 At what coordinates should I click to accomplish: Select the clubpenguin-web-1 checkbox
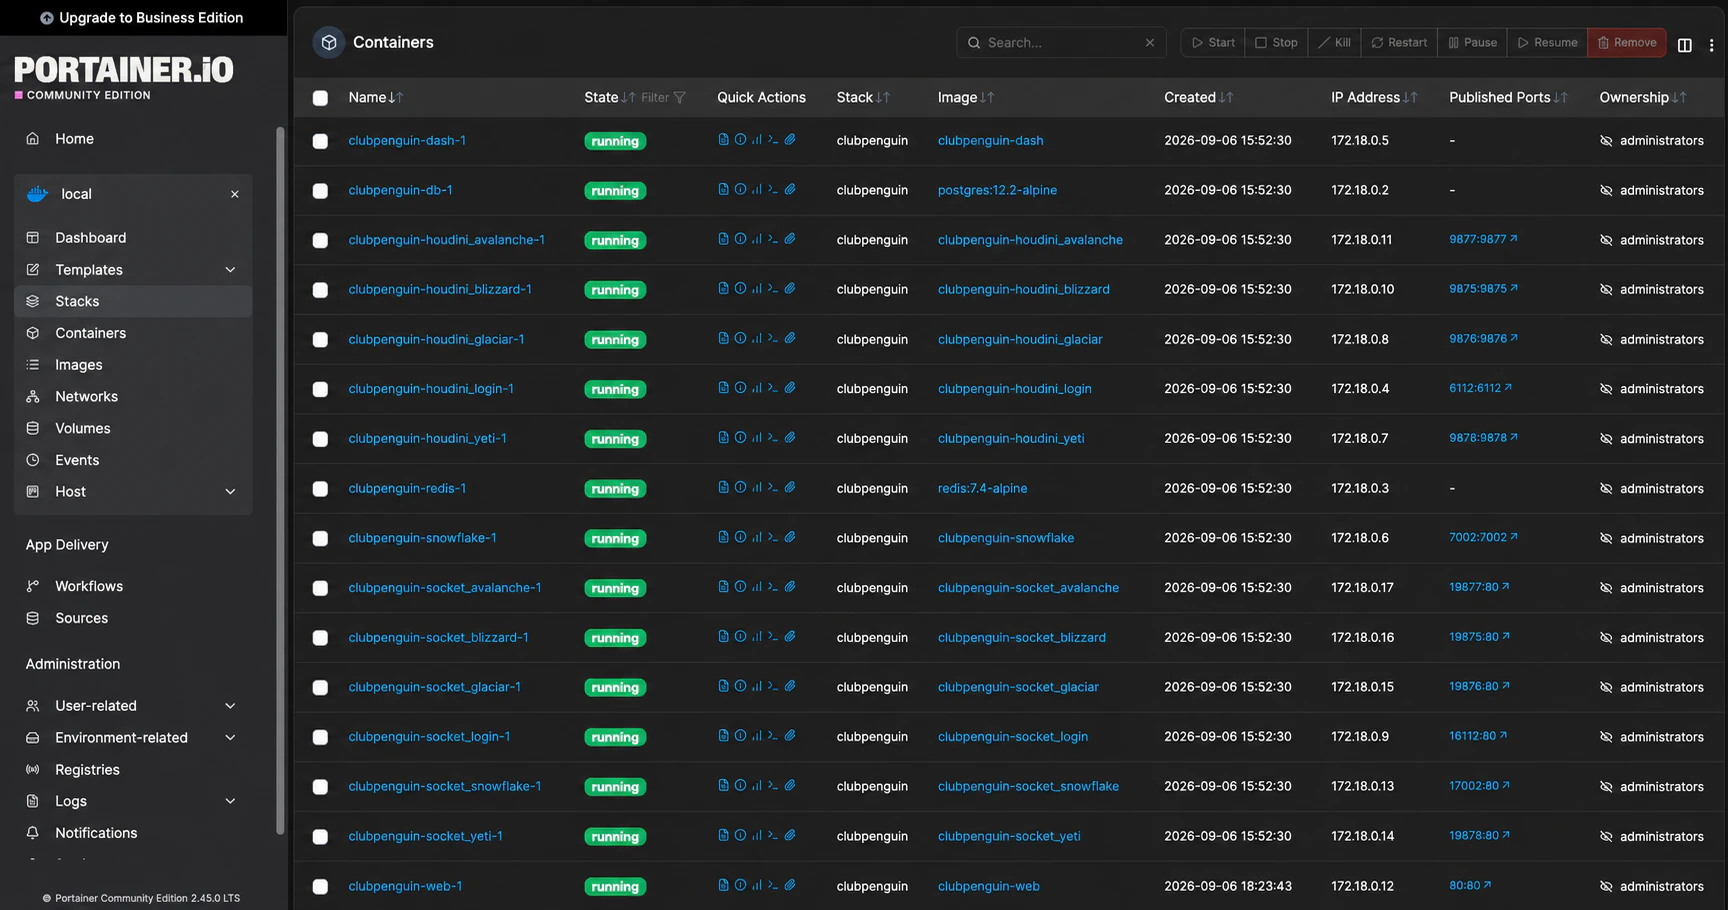(x=320, y=886)
